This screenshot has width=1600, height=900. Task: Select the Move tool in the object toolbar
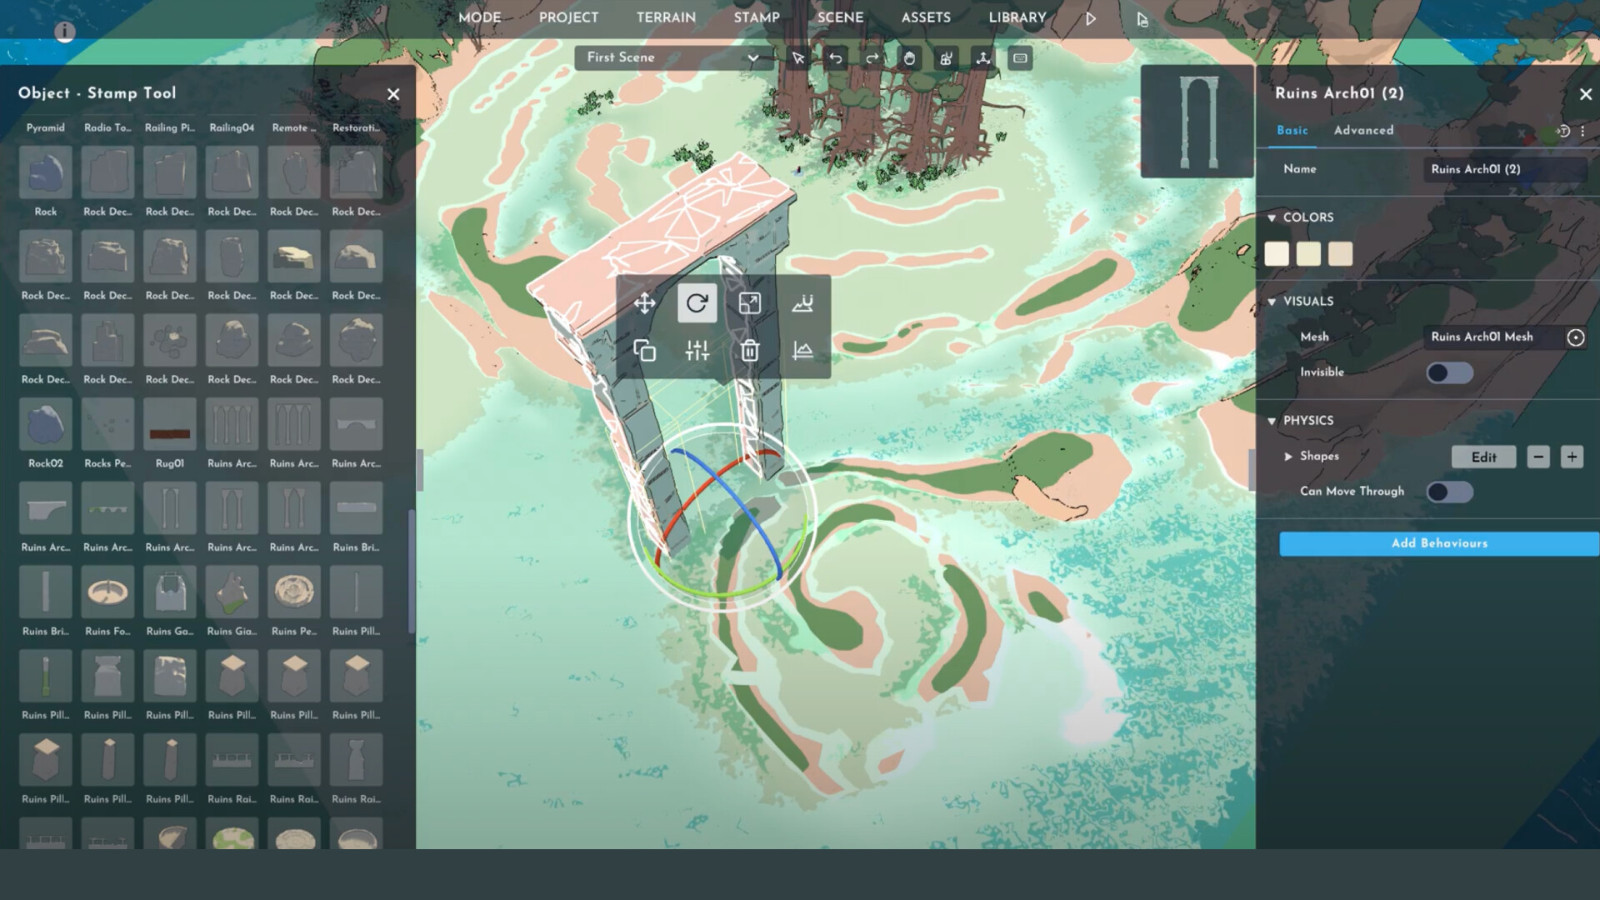(x=645, y=302)
